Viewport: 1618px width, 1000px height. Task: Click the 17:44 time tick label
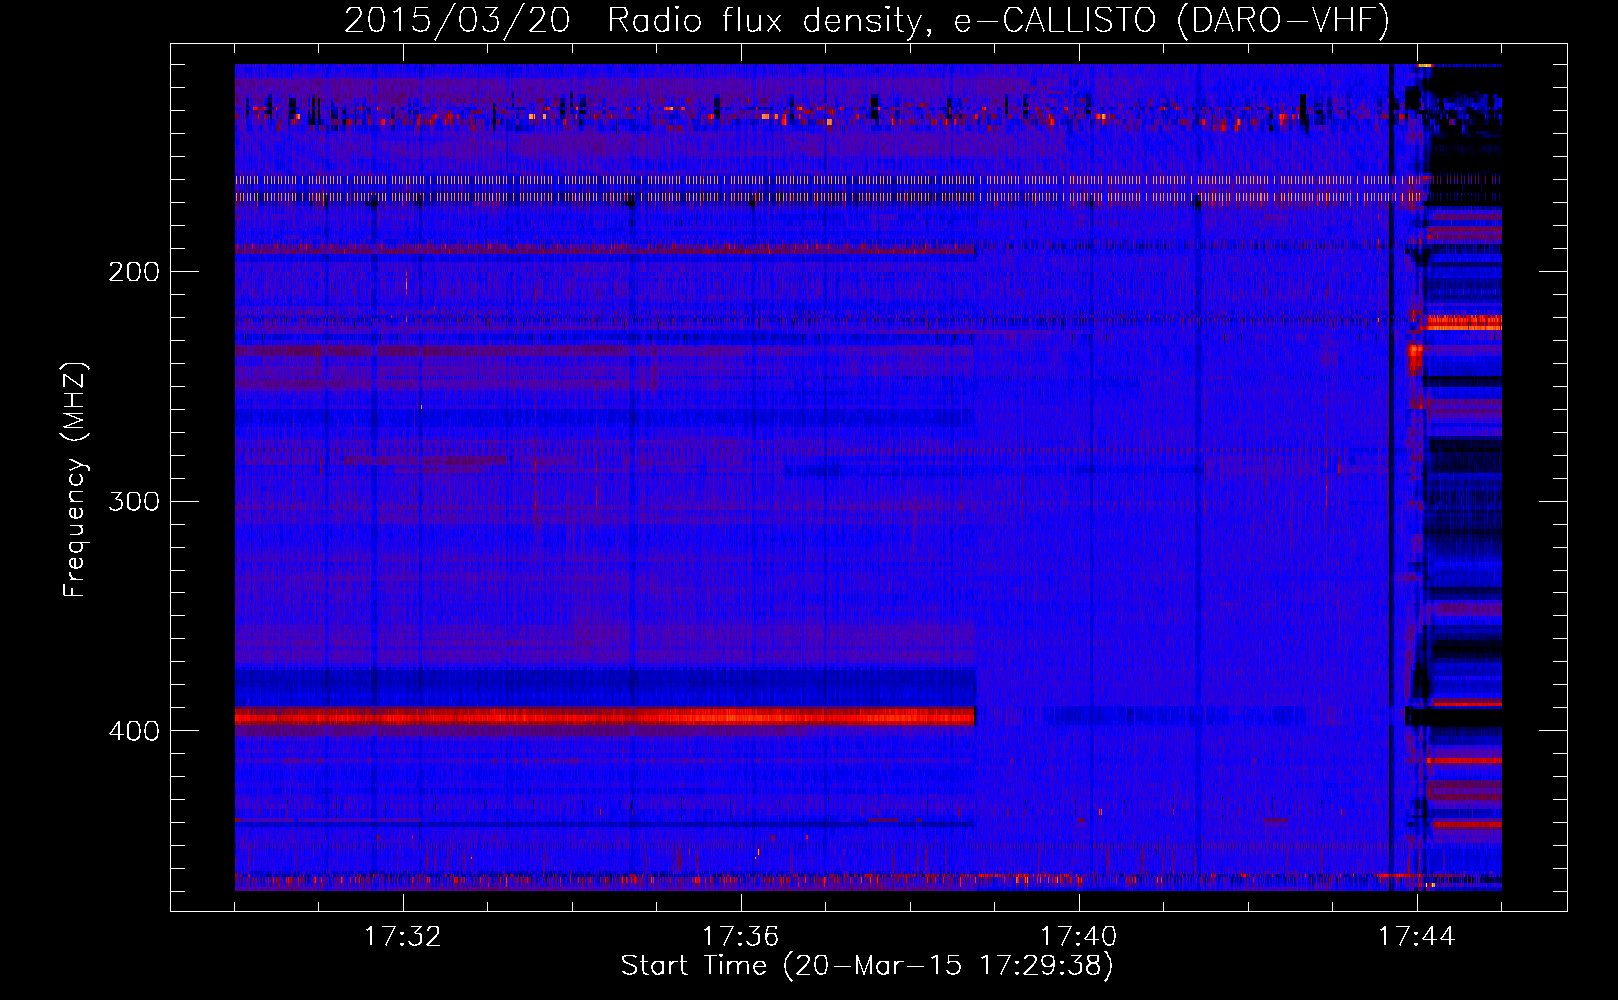[1417, 937]
